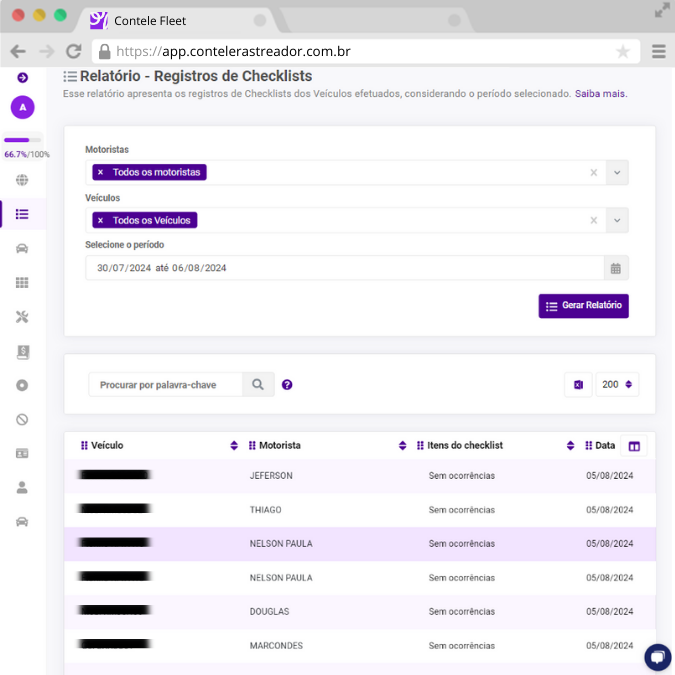Open the ID card icon in sidebar
This screenshot has height=675, width=675.
22,453
